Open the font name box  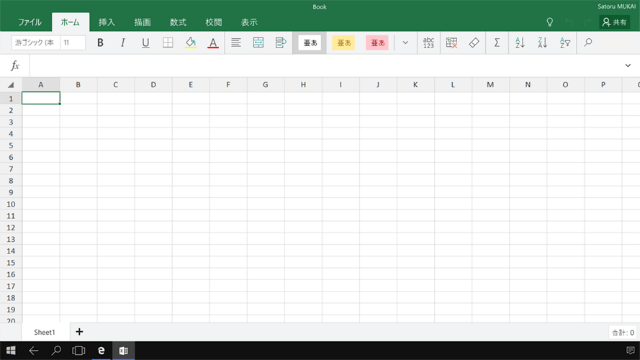click(36, 42)
